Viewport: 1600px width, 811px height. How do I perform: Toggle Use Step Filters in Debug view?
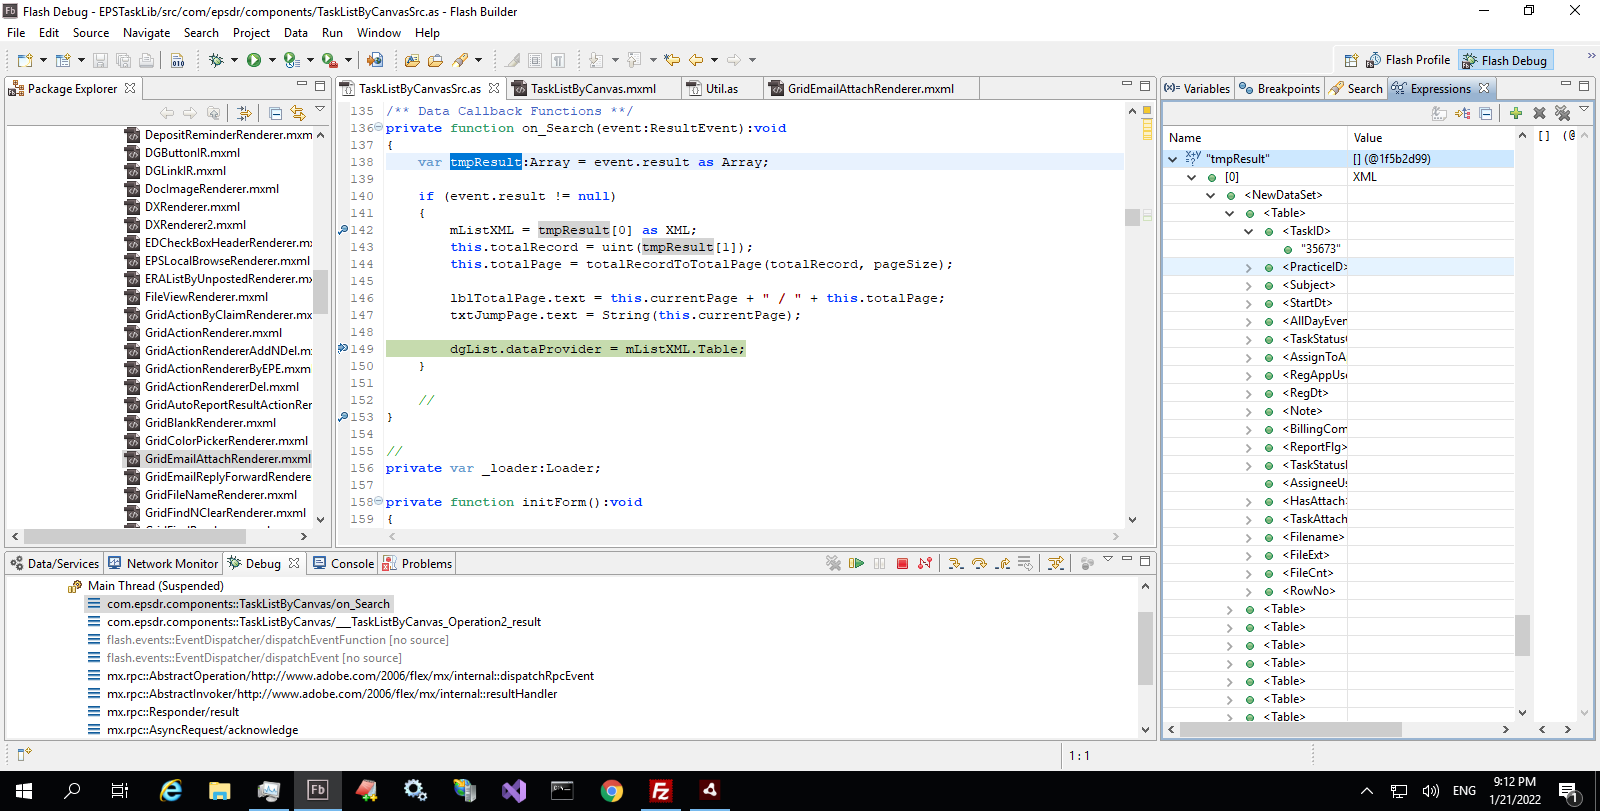point(1056,564)
